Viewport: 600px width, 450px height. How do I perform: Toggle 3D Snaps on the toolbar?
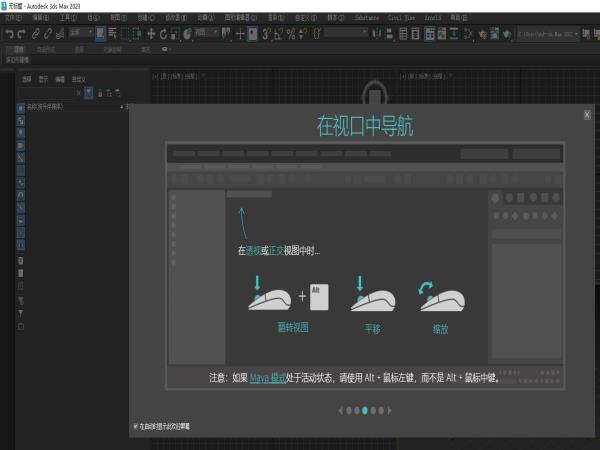(266, 34)
